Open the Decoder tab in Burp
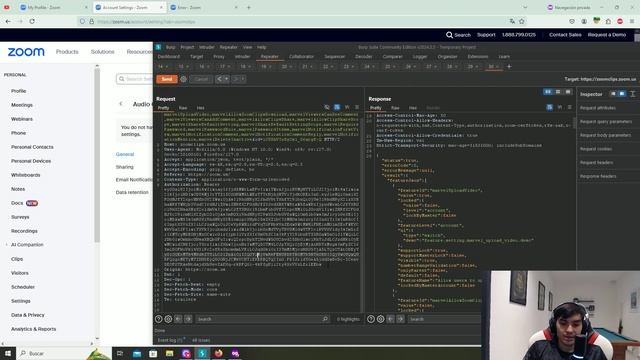This screenshot has width=640, height=360. [363, 57]
